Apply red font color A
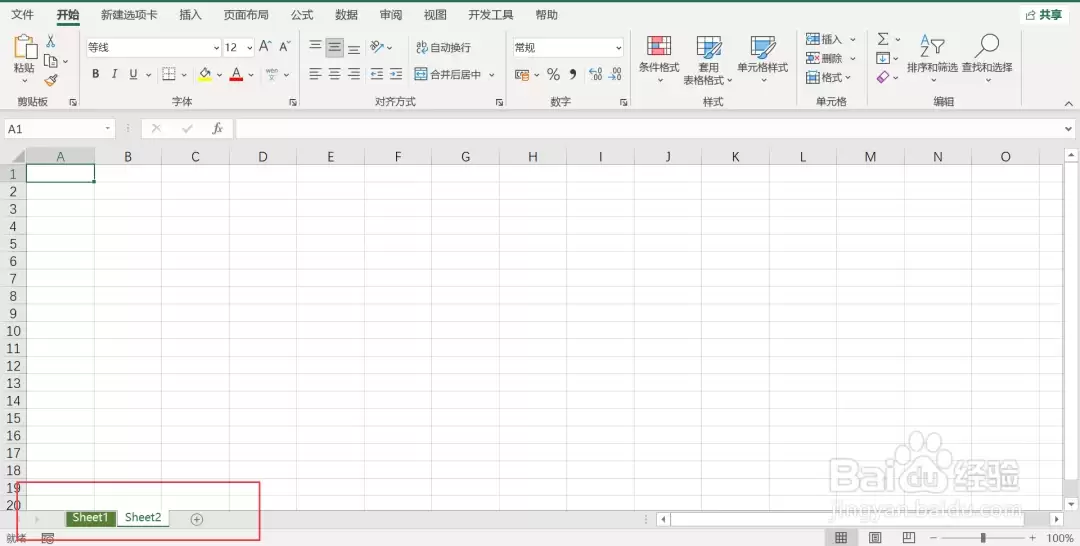Viewport: 1080px width, 546px height. click(x=236, y=74)
